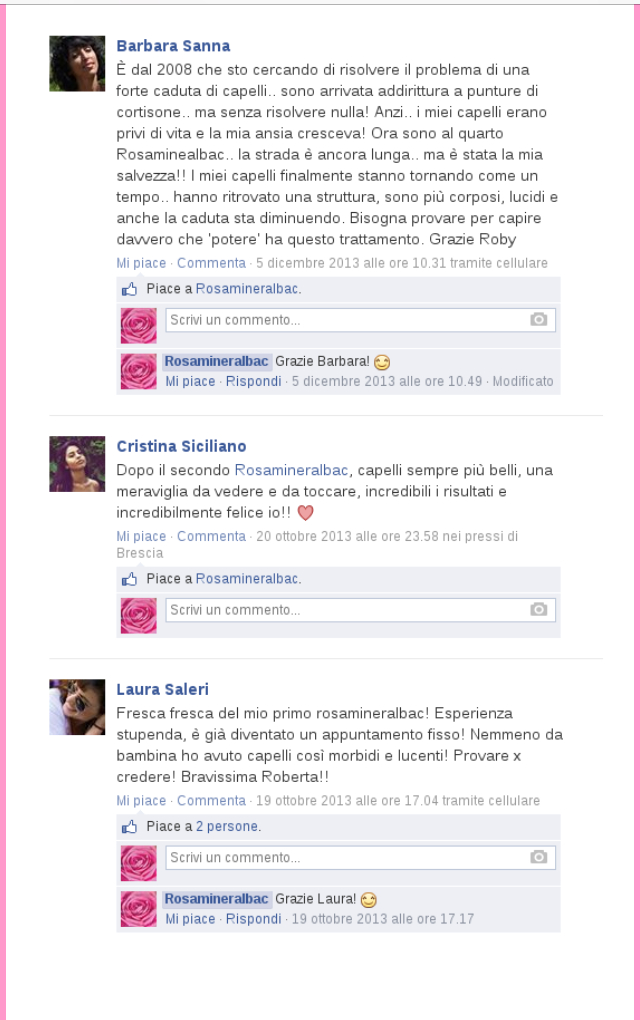Open the '2 persone' likes list

point(227,826)
